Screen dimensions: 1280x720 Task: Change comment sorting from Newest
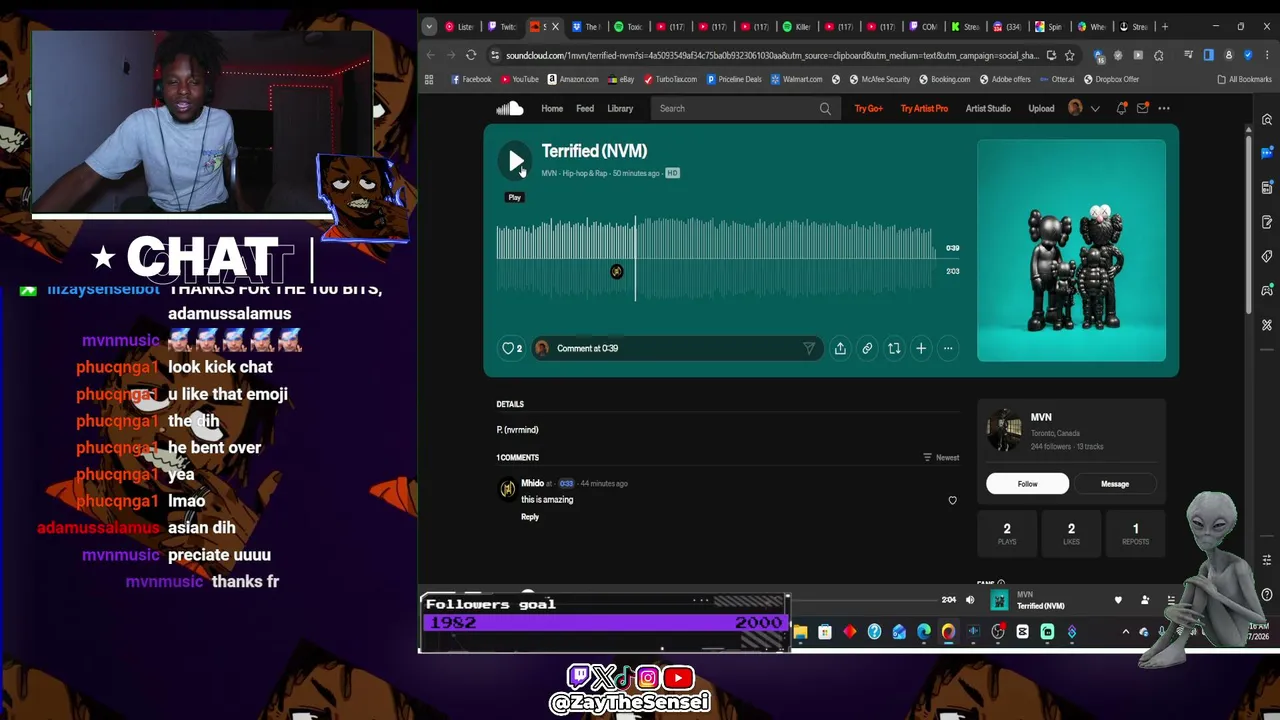point(941,458)
